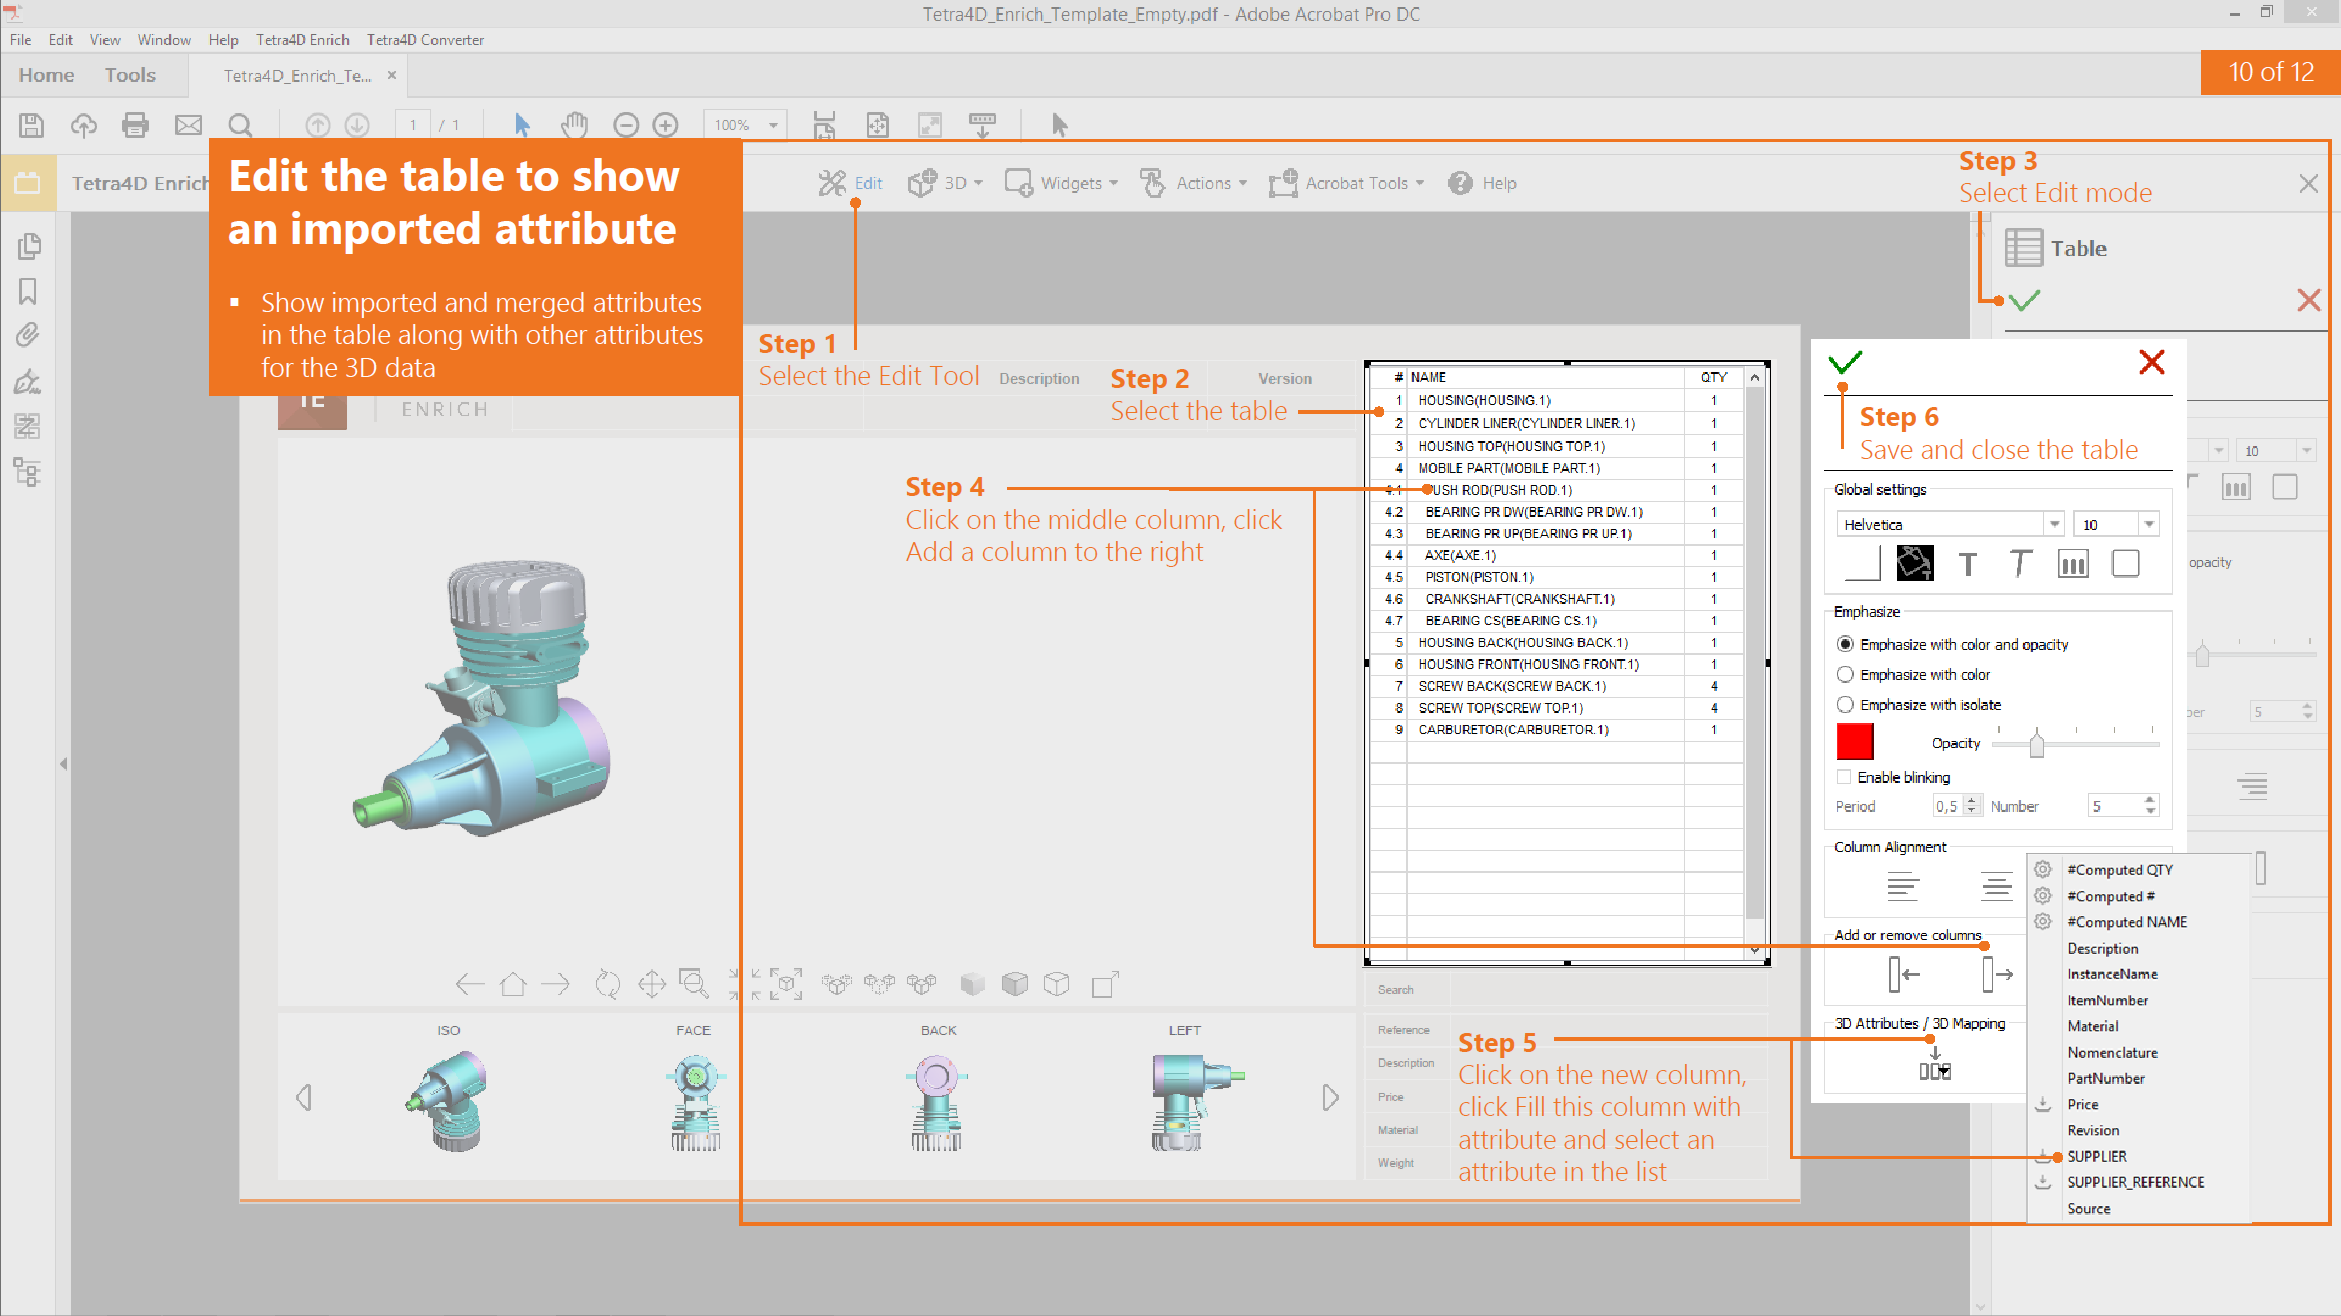This screenshot has width=2341, height=1316.
Task: Open the Model Tree sidebar icon
Action: pyautogui.click(x=28, y=472)
